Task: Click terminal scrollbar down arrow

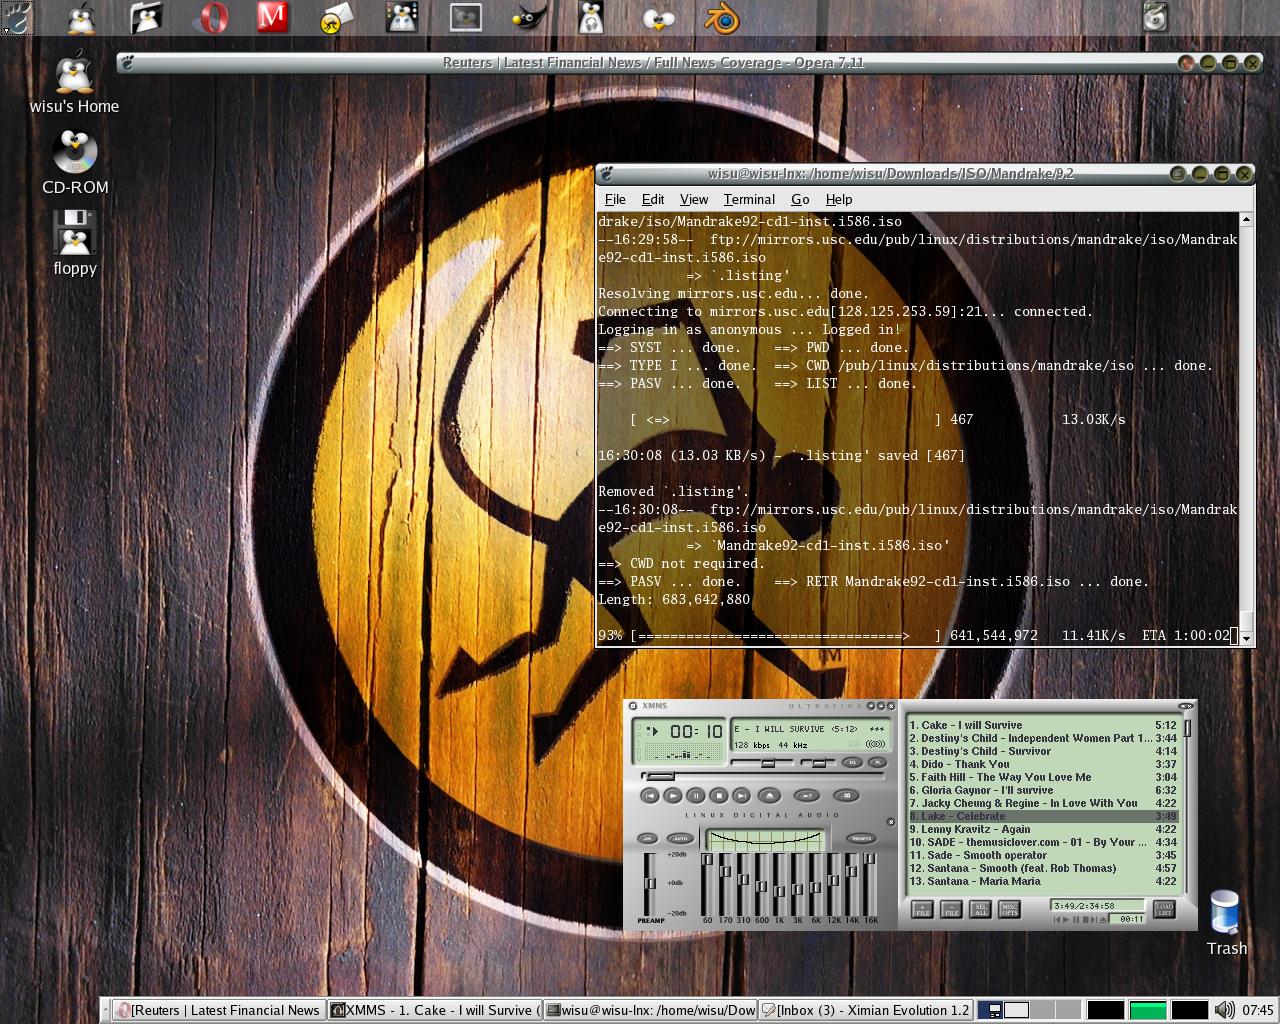Action: (1247, 638)
